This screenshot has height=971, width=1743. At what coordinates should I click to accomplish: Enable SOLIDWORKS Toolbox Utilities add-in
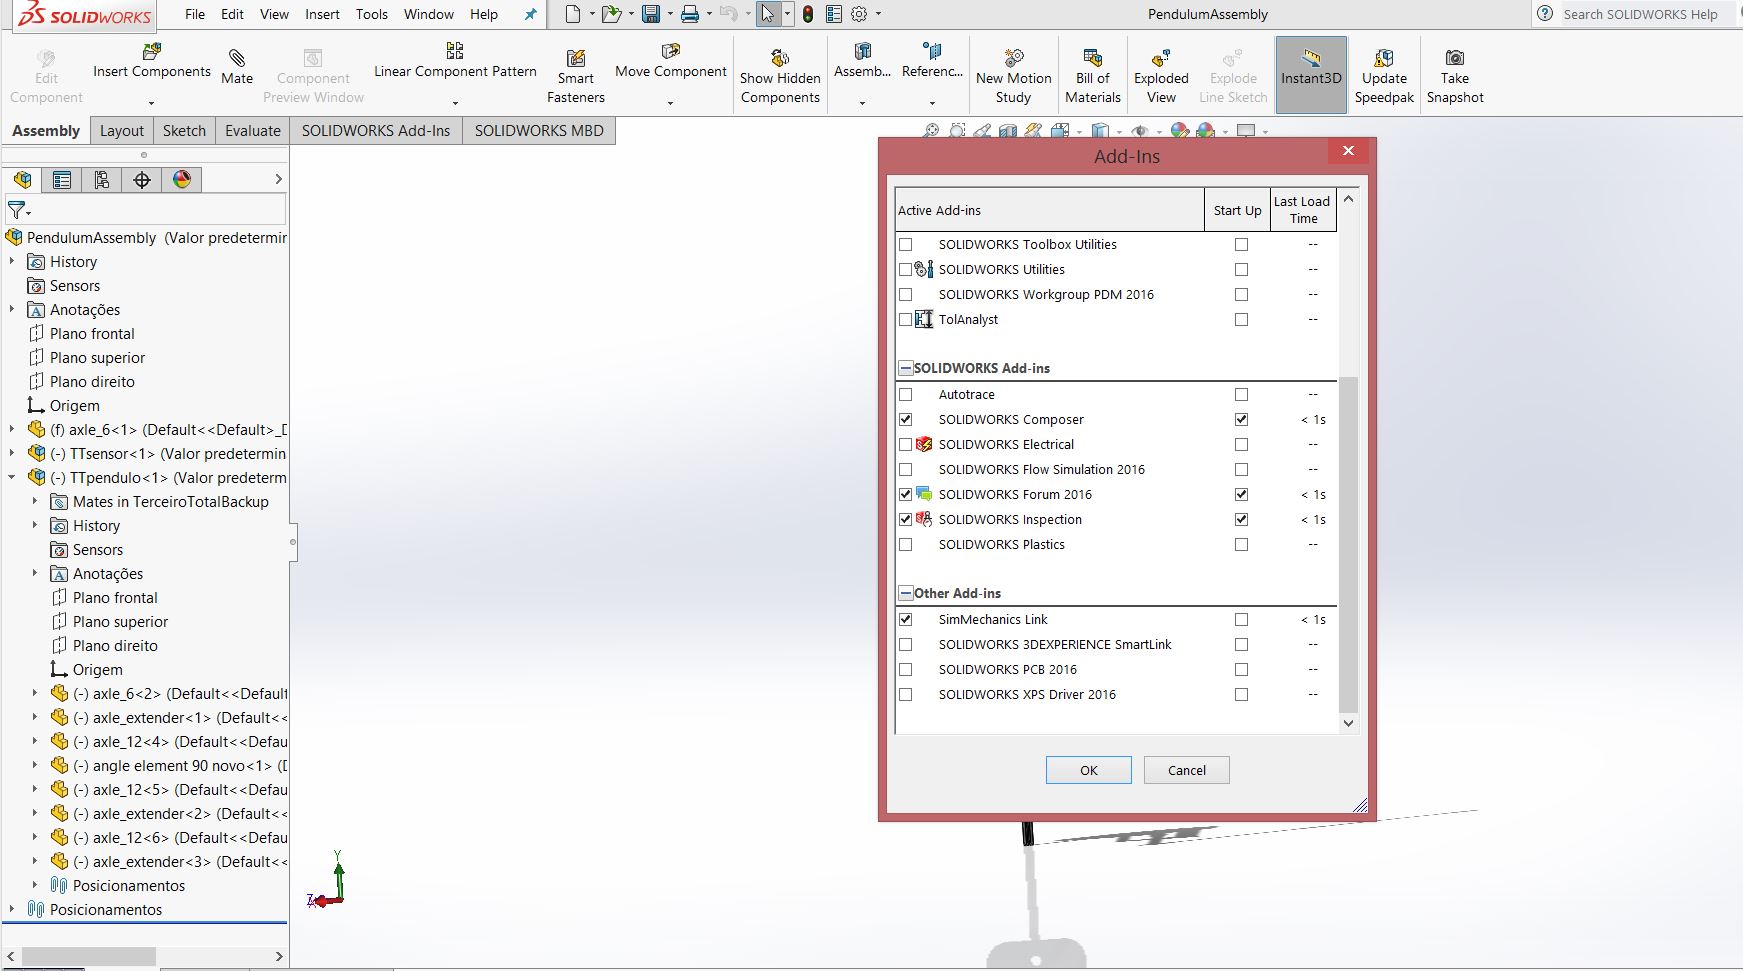(906, 244)
